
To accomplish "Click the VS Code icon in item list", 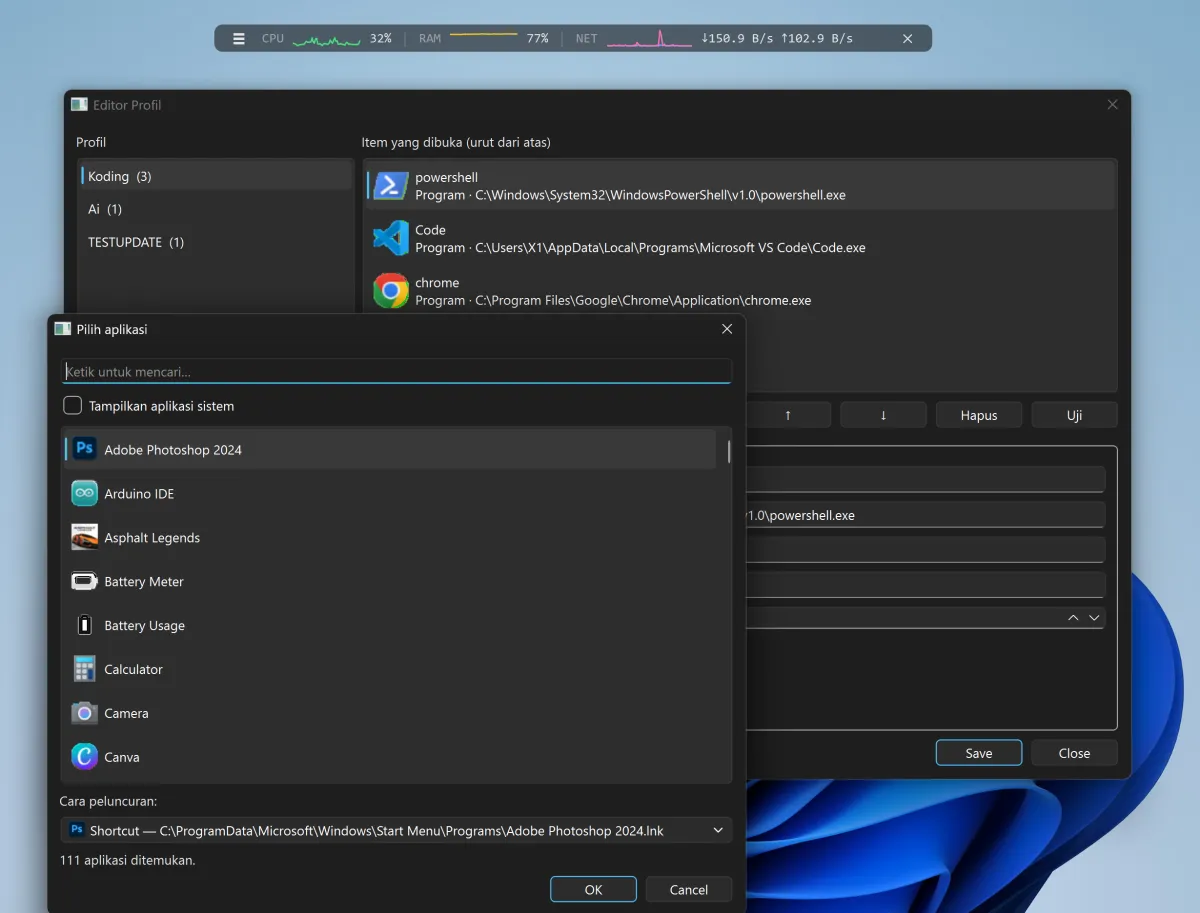I will coord(391,238).
